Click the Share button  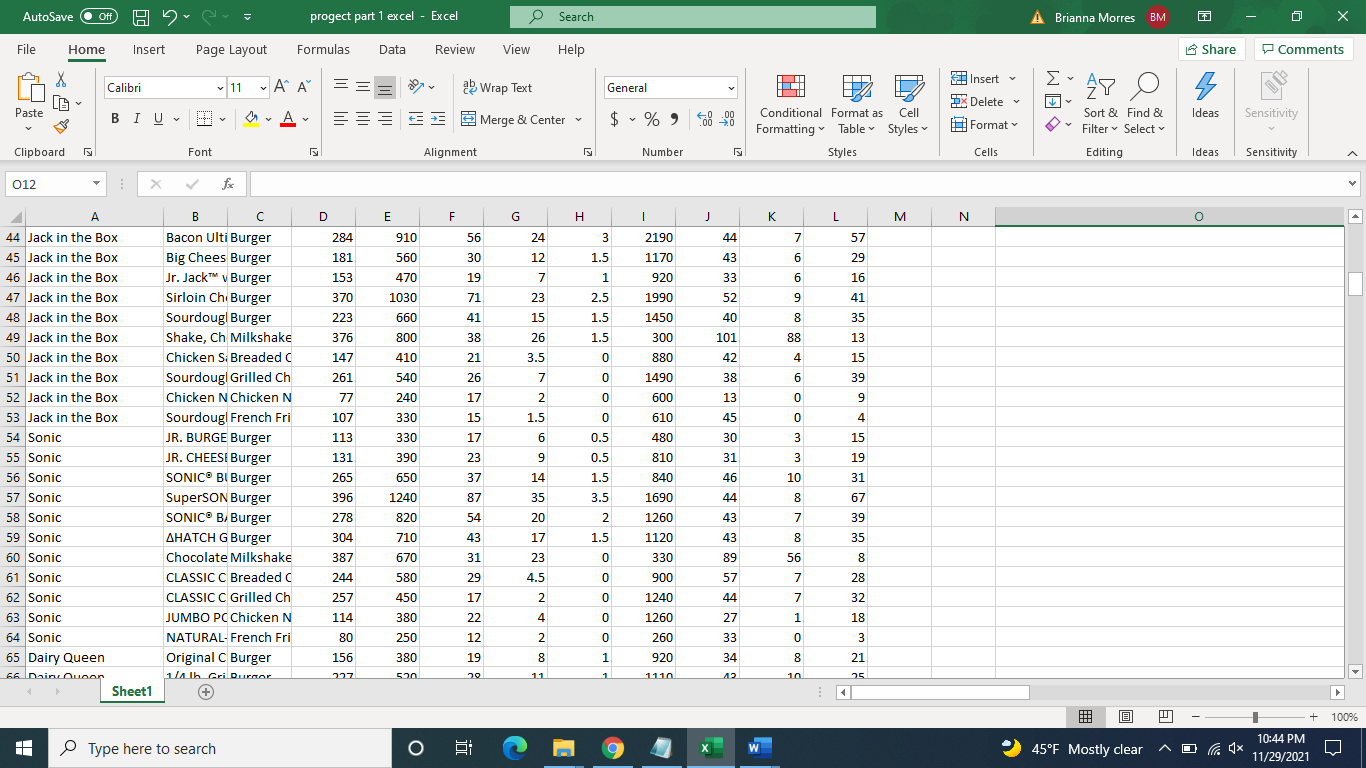point(1210,48)
